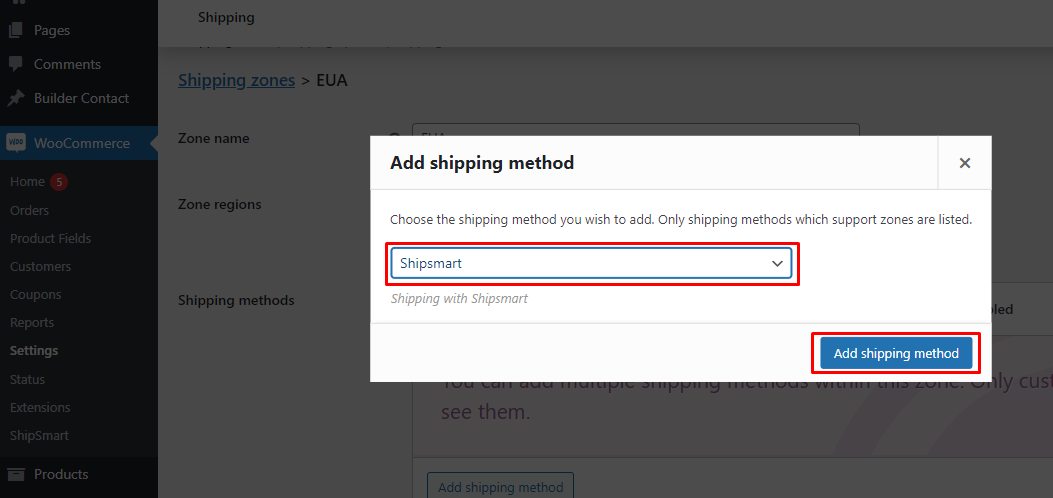The image size is (1053, 498).
Task: Close the Add shipping method dialog
Action: tap(964, 163)
